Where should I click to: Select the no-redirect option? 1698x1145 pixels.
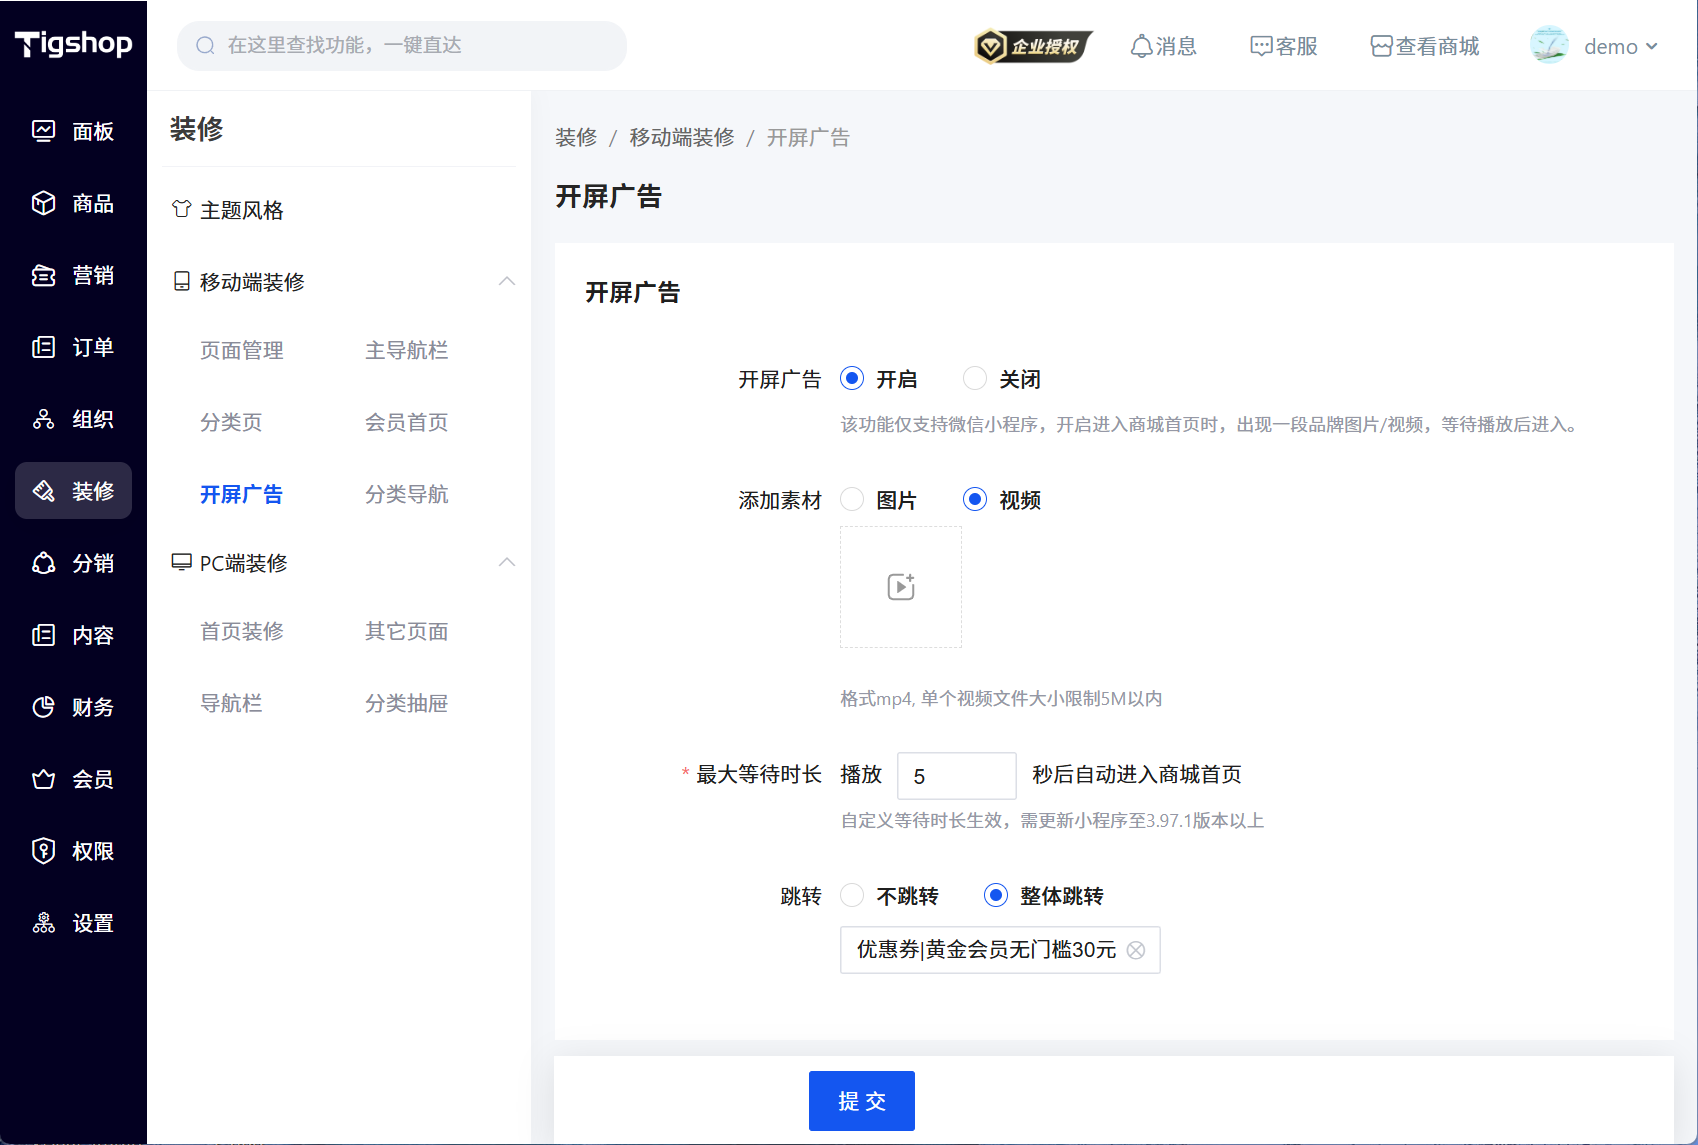(852, 896)
